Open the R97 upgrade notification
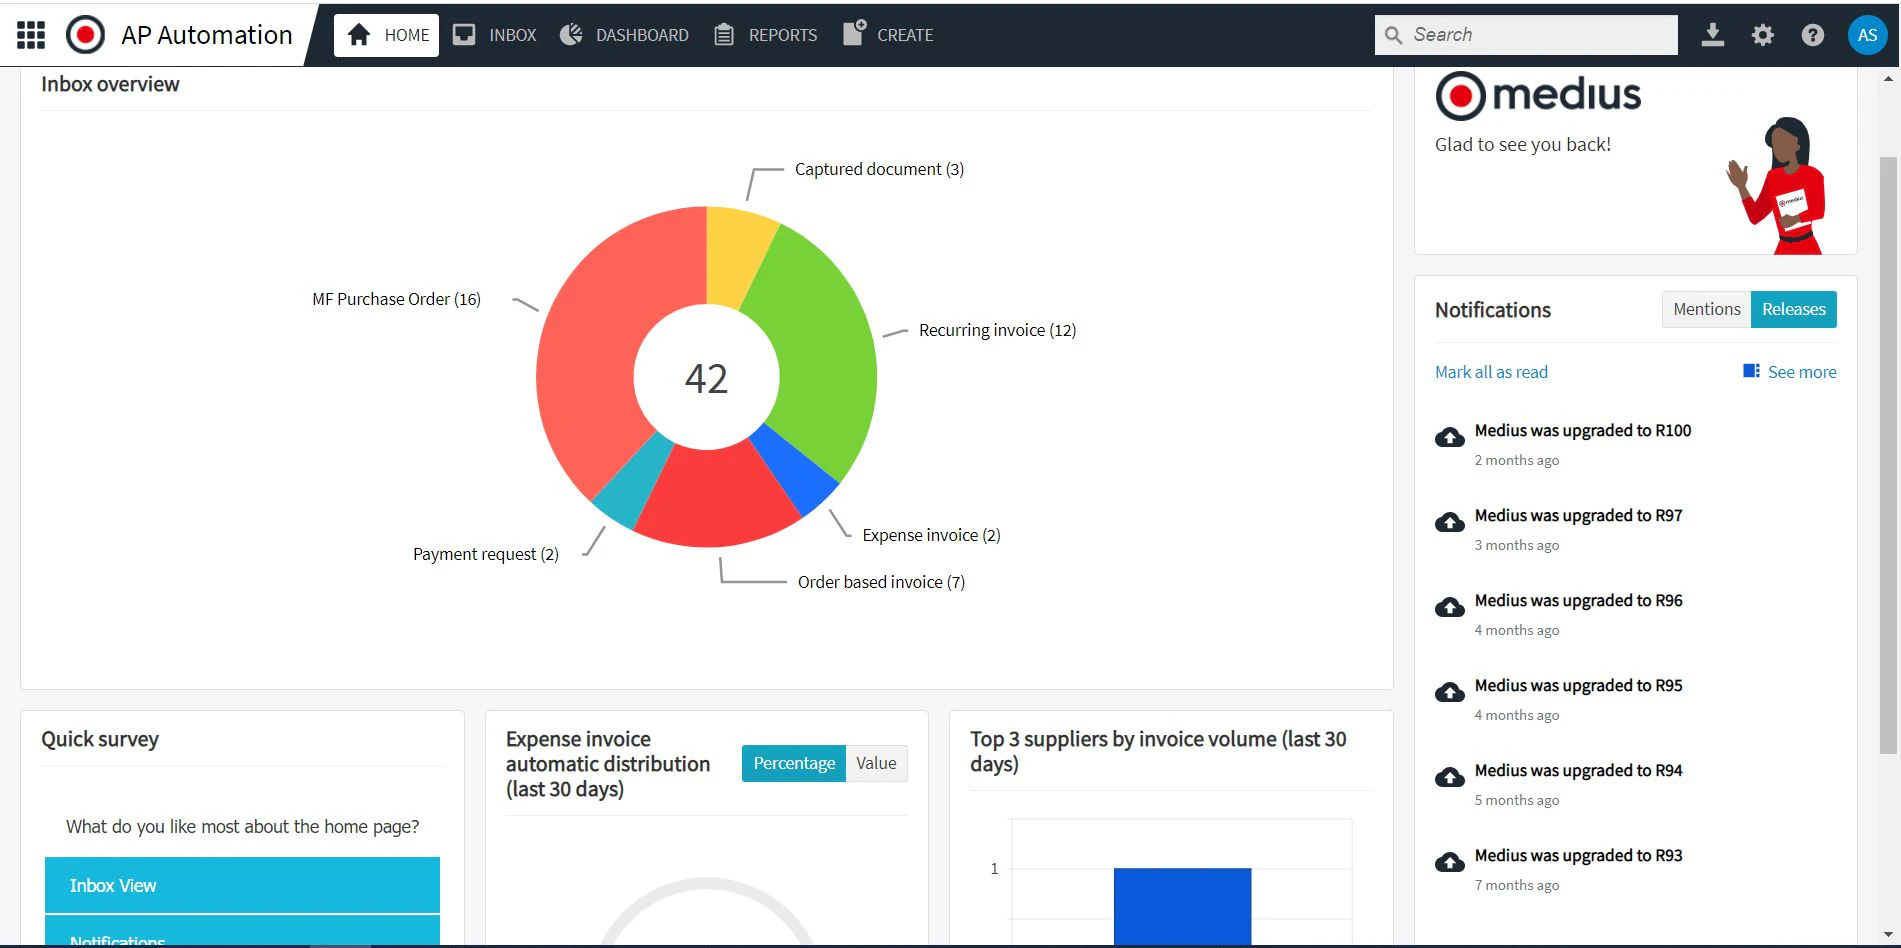This screenshot has width=1901, height=948. tap(1578, 515)
